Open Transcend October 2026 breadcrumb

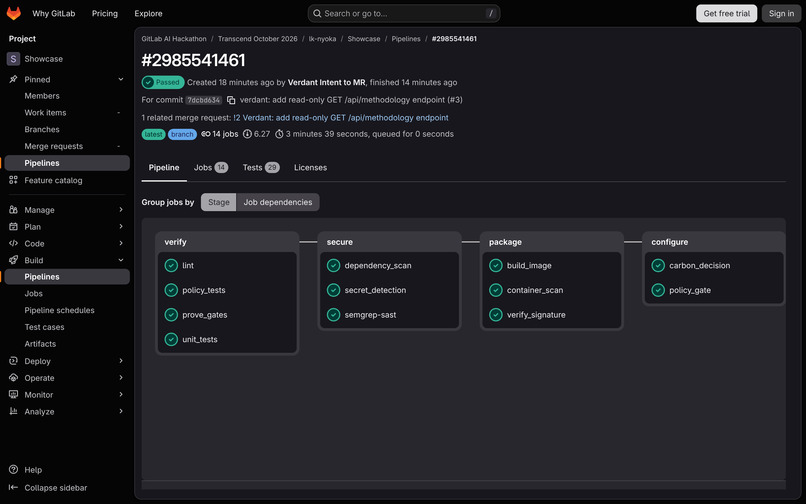coord(258,39)
